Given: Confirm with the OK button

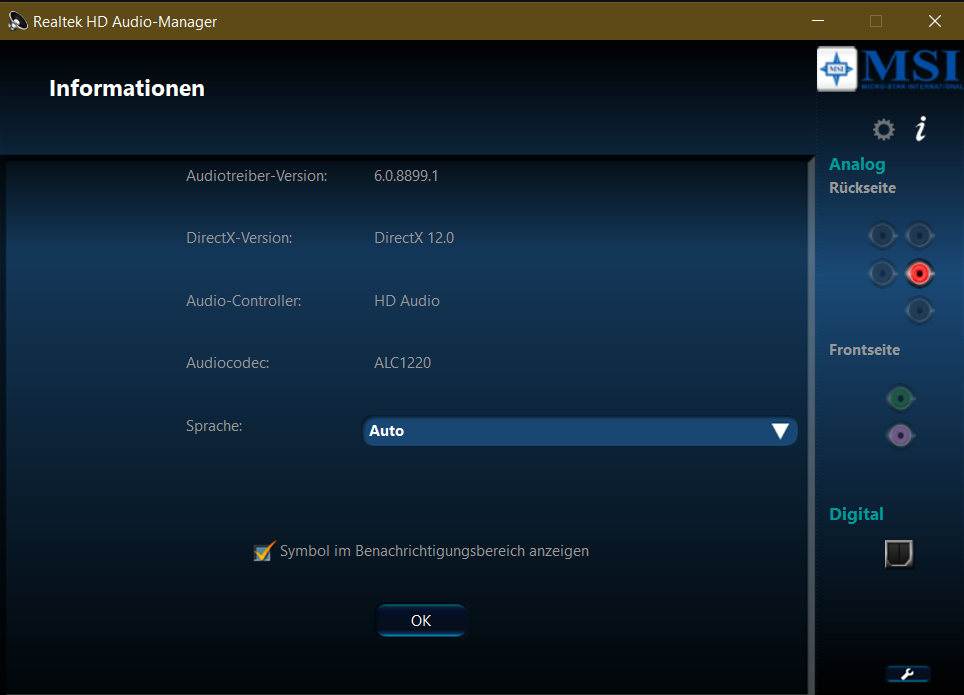Looking at the screenshot, I should (421, 621).
